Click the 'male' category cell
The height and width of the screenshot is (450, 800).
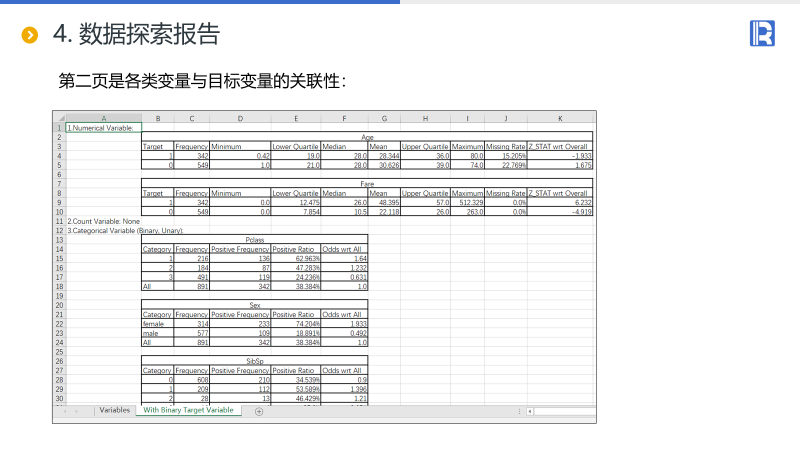(158, 333)
